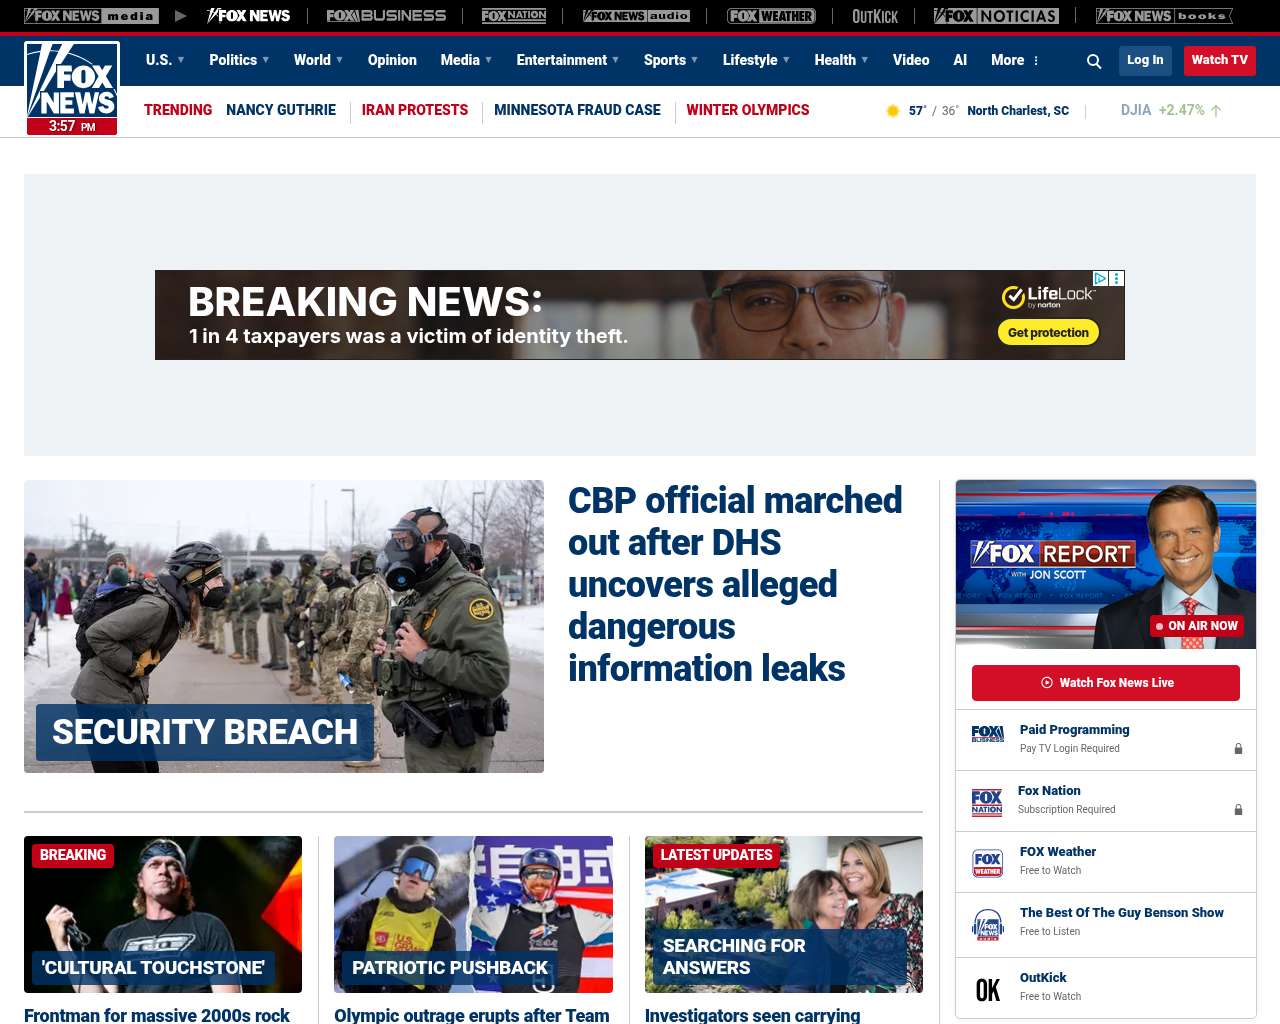
Task: Click the Fox News Radio icon for Guy Benson
Action: click(x=988, y=925)
